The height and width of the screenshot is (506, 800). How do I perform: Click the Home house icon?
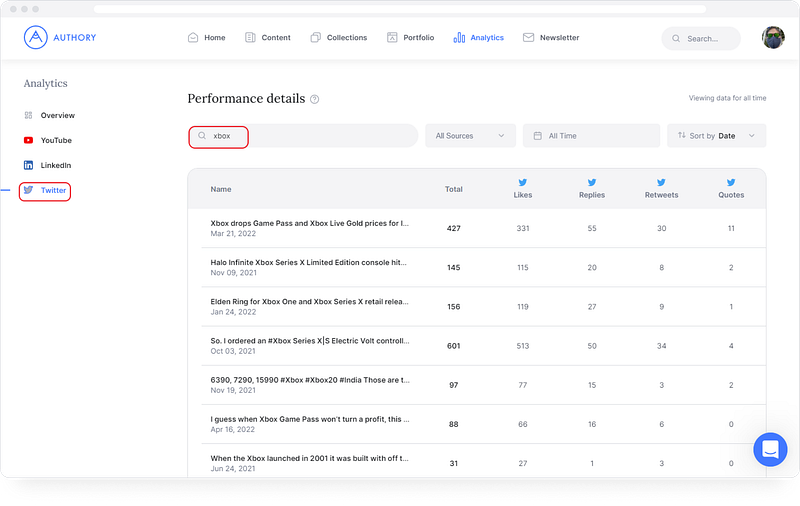193,37
